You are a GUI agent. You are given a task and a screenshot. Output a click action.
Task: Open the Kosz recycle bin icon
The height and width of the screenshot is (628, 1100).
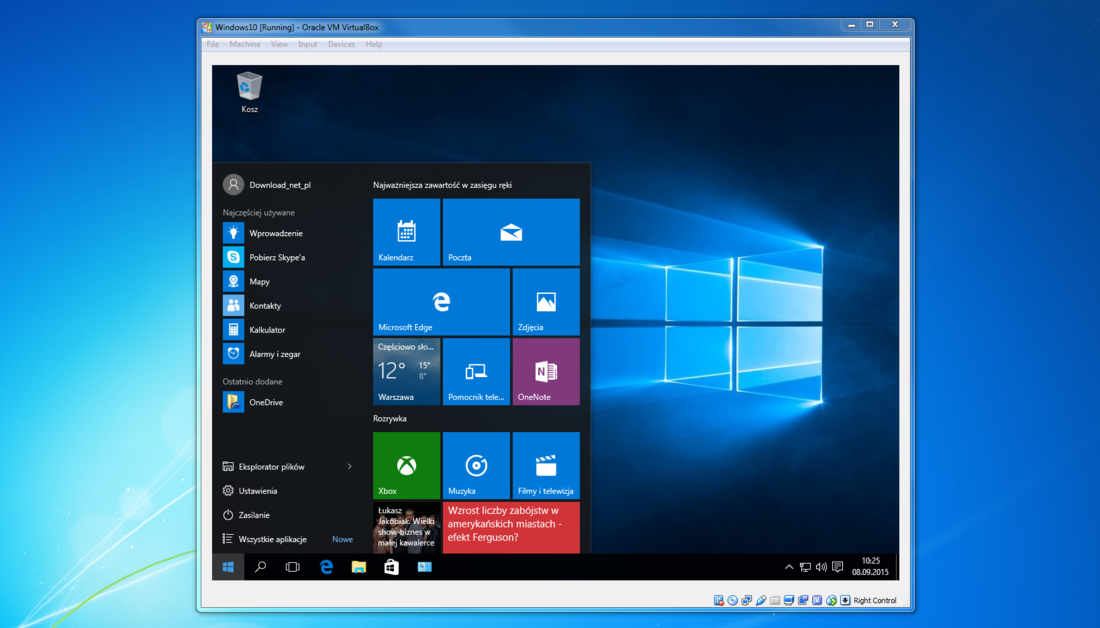[x=249, y=92]
